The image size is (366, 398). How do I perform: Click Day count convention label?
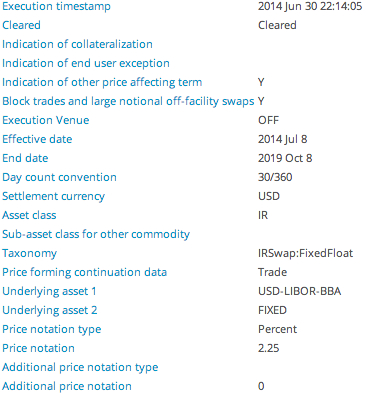(59, 177)
